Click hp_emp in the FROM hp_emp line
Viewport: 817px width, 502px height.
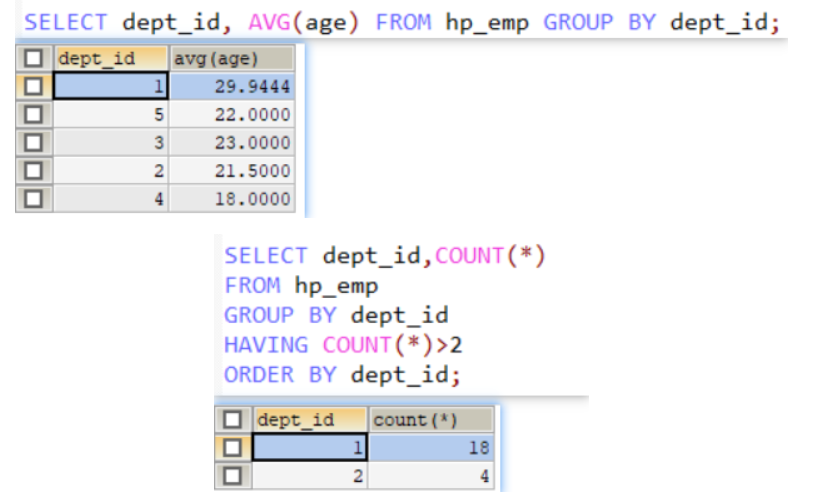point(336,286)
